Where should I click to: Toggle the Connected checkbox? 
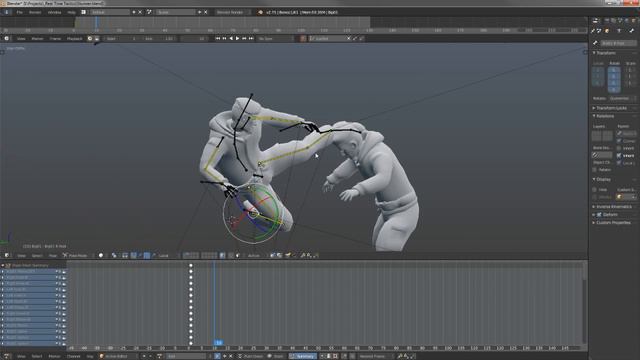[619, 141]
